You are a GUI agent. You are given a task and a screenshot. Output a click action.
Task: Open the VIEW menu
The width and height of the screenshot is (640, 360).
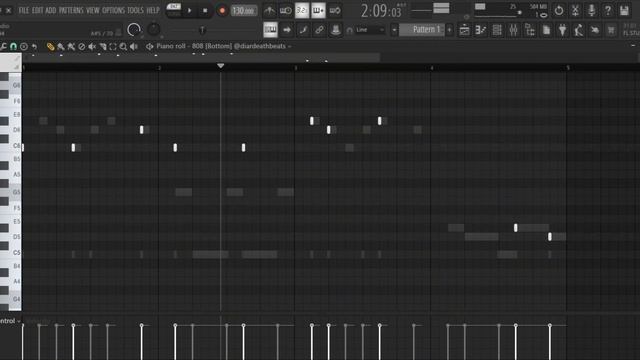click(x=93, y=10)
